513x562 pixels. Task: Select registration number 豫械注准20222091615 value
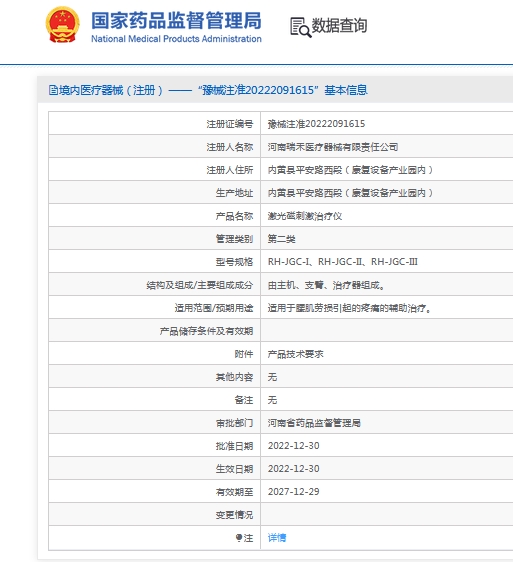(316, 124)
